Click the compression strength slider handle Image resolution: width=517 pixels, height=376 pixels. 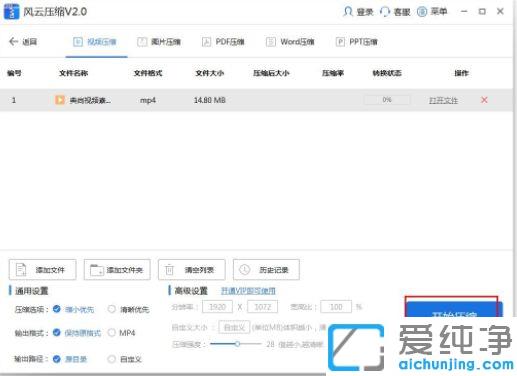click(237, 344)
